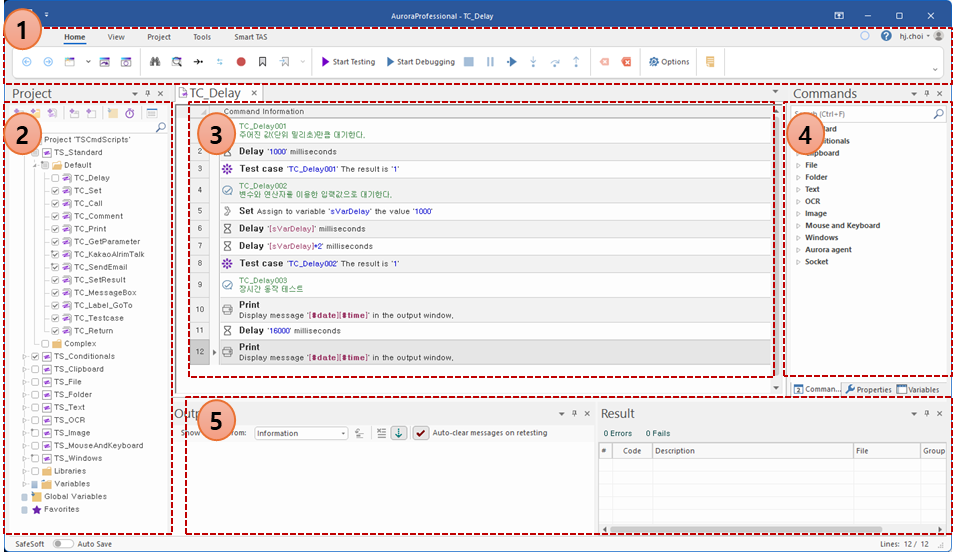Screen dimensions: 953x552
Task: Open the Smart TAS ribbon tab
Action: (x=250, y=37)
